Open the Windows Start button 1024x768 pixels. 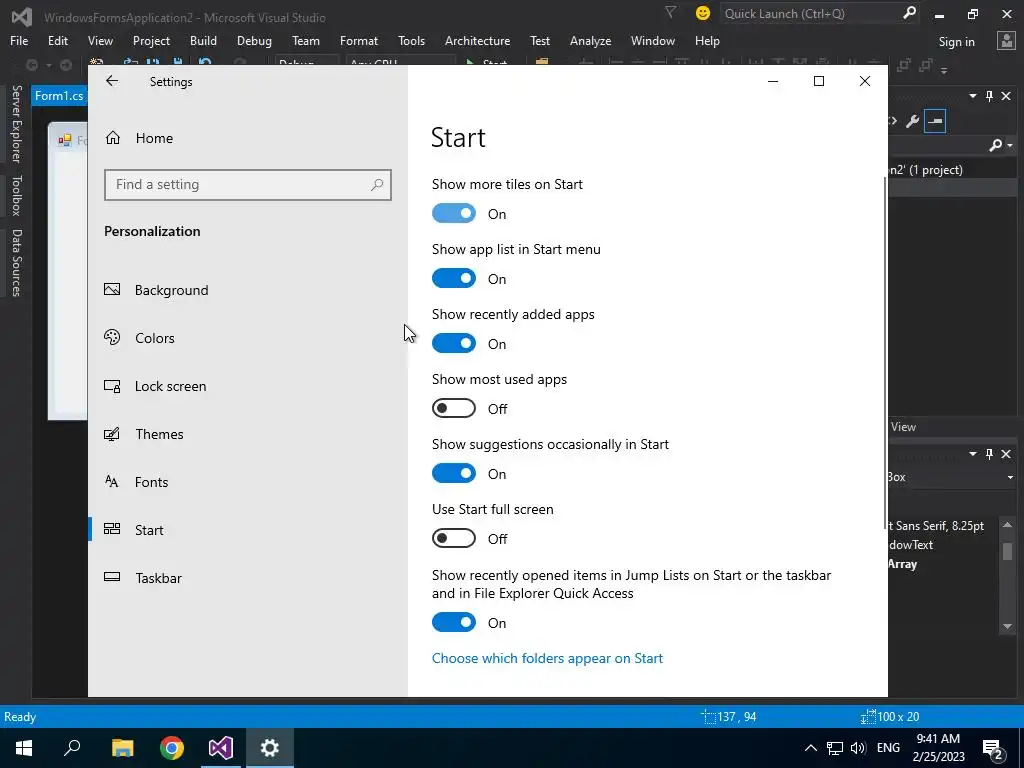click(24, 748)
